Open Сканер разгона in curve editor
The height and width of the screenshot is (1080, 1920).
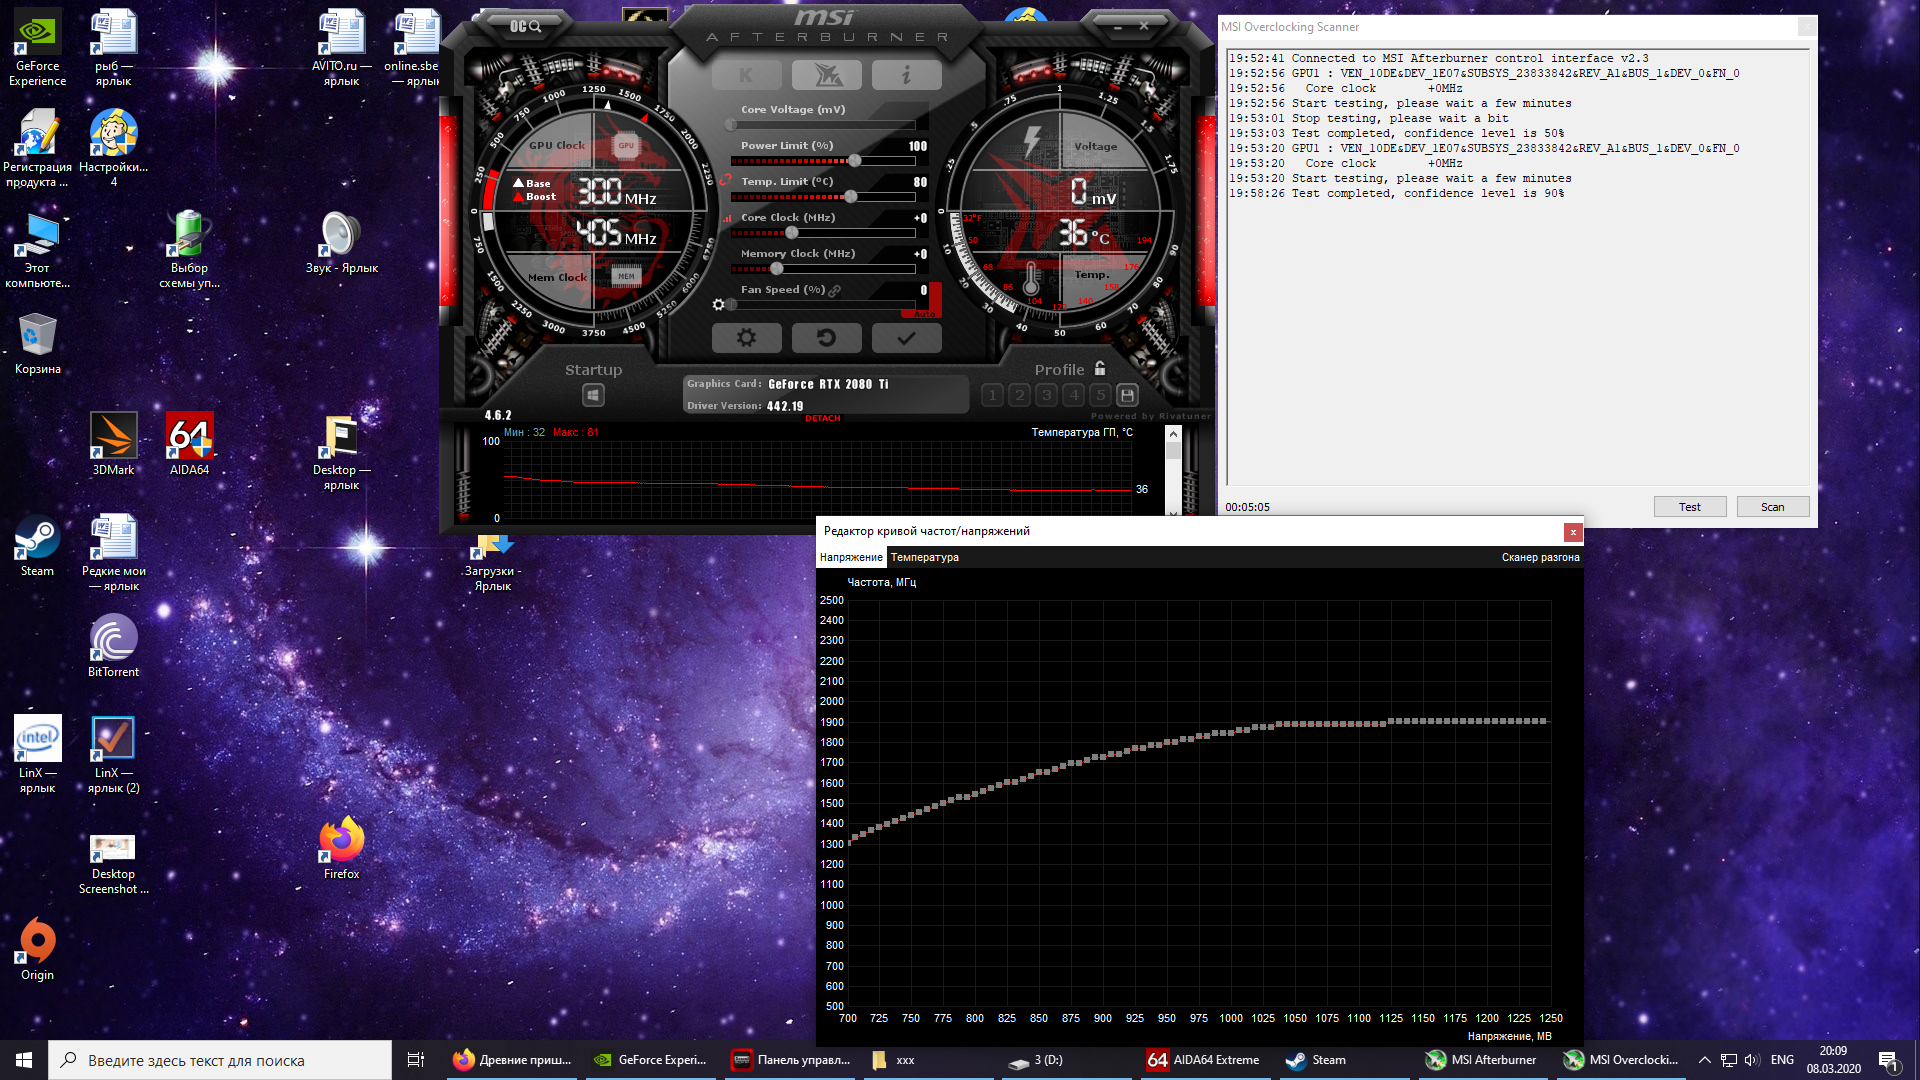click(x=1540, y=557)
